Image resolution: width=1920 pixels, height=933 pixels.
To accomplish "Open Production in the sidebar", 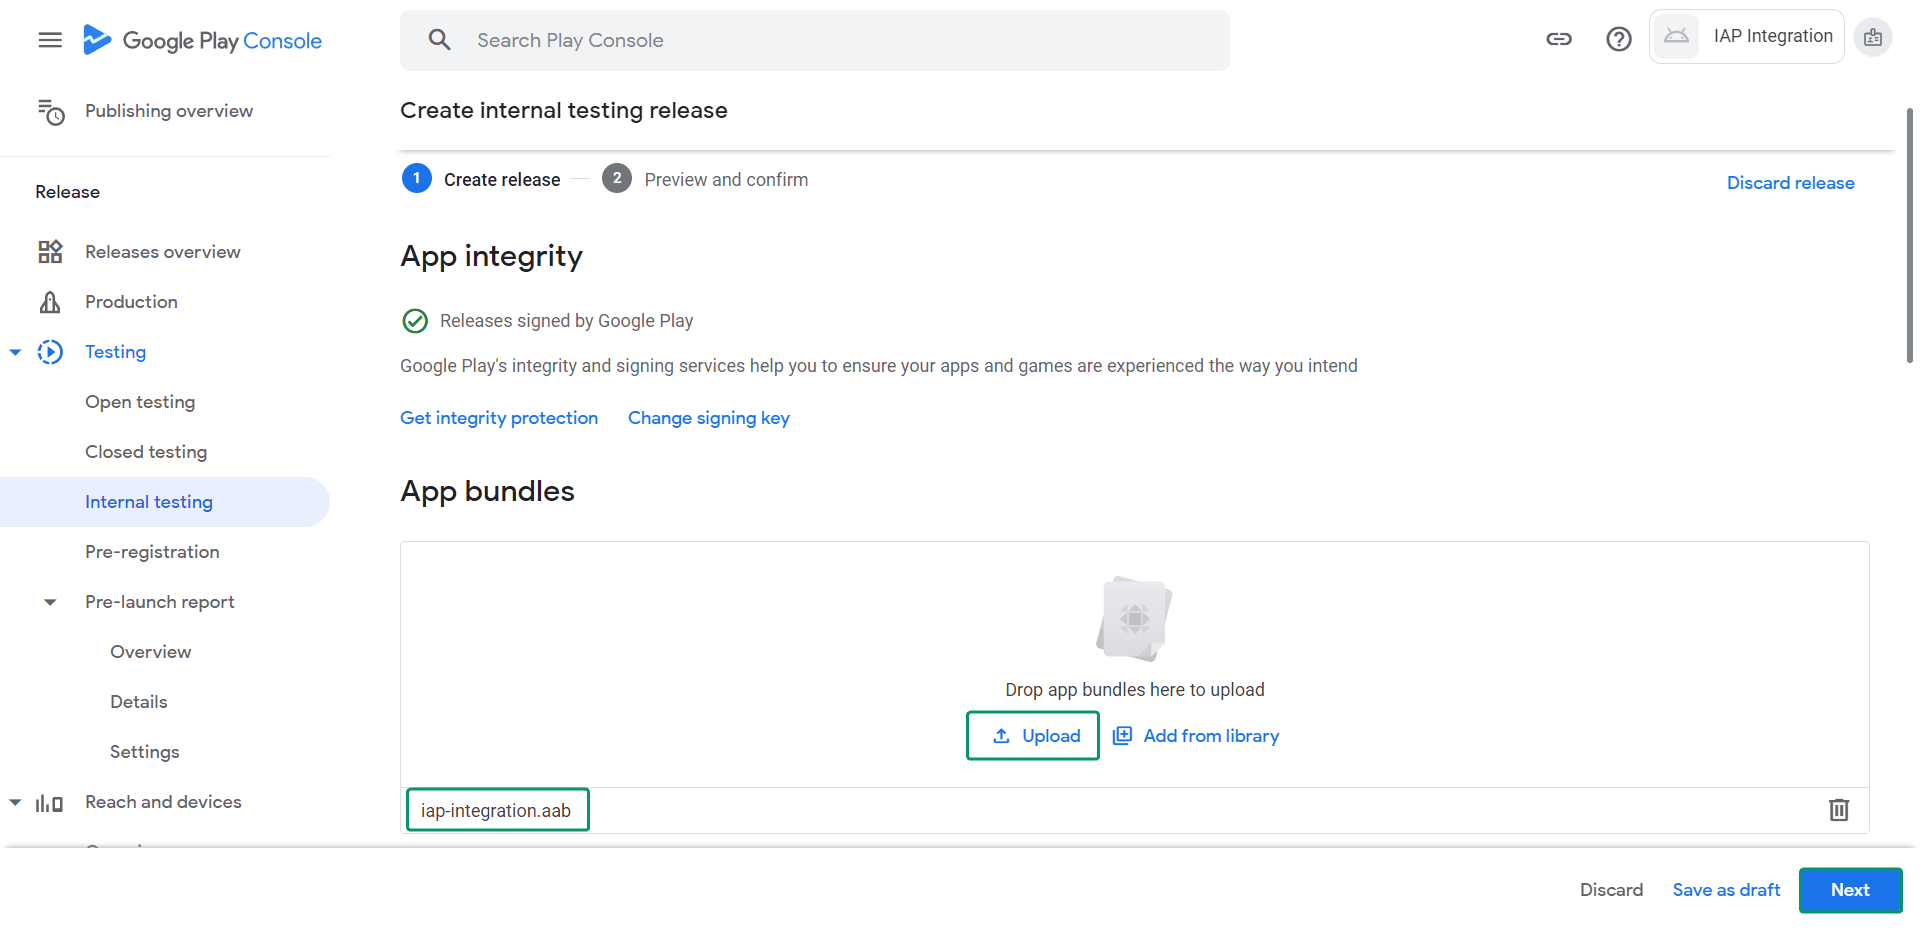I will 131,302.
